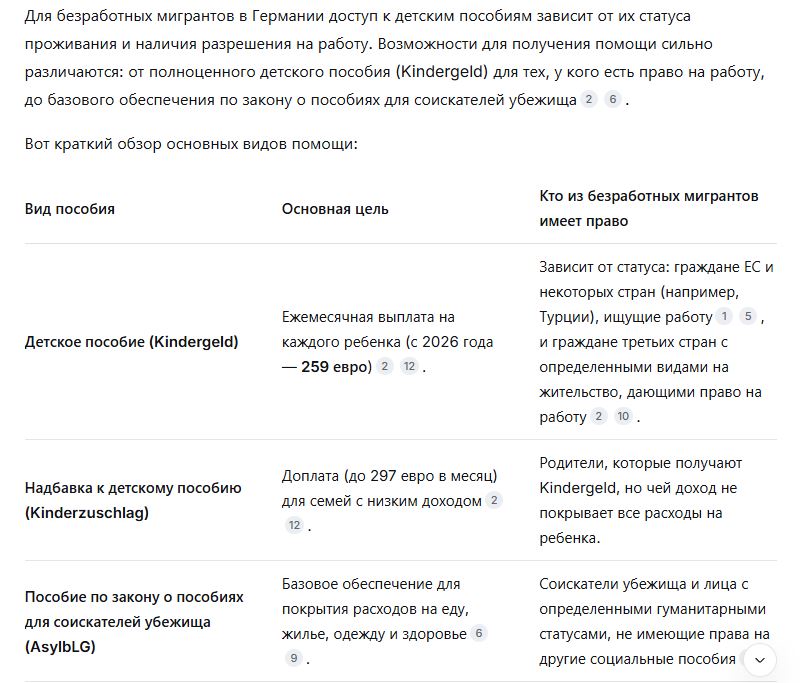
Task: Click the scroll-down chevron button
Action: [760, 660]
